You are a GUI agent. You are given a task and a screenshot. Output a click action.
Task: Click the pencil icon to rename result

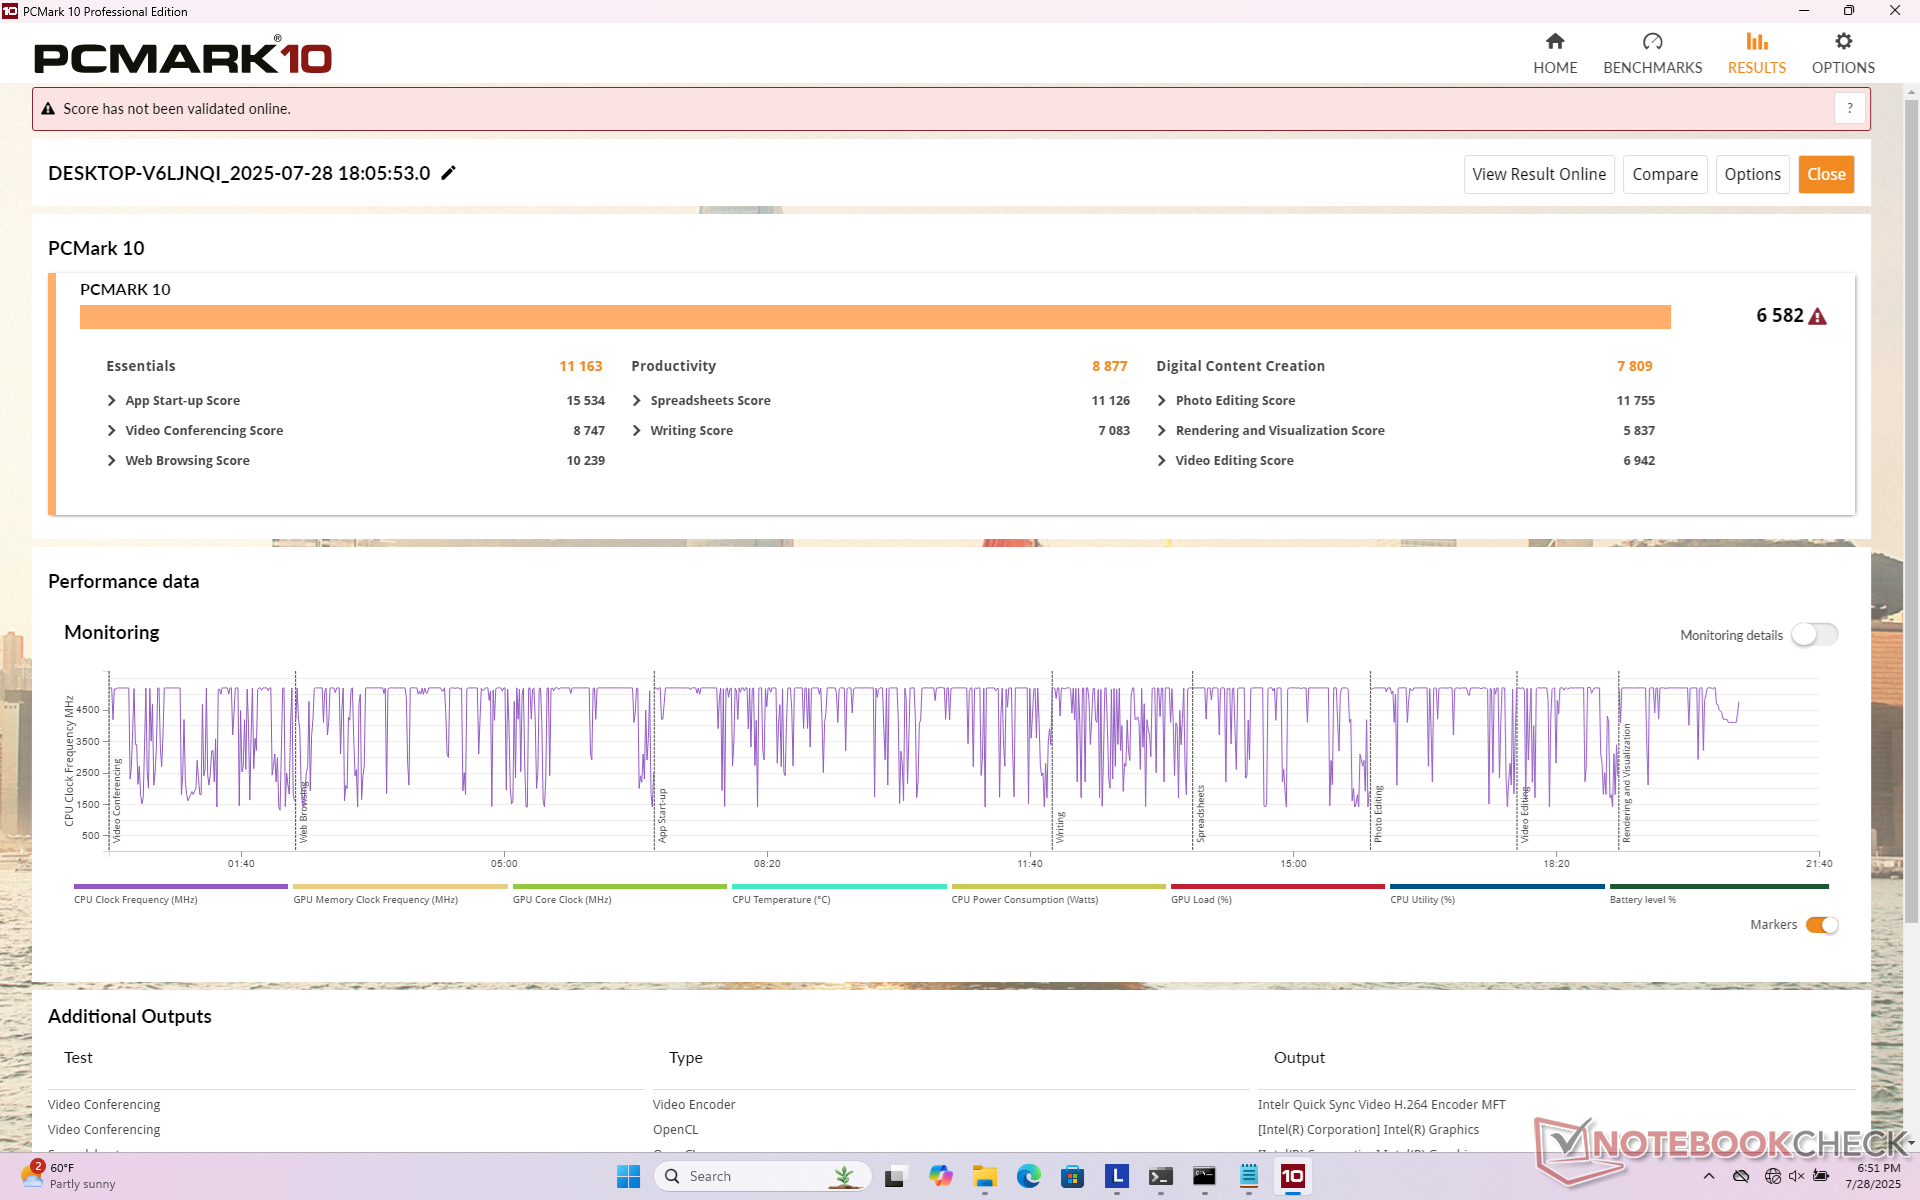[449, 173]
